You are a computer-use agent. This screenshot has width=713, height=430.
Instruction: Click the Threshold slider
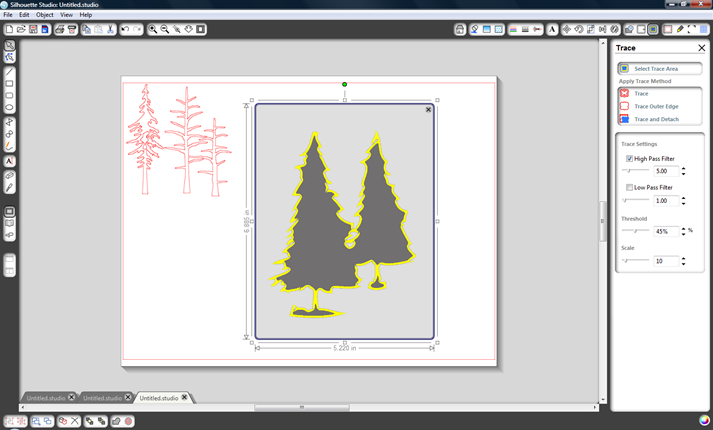(x=636, y=231)
